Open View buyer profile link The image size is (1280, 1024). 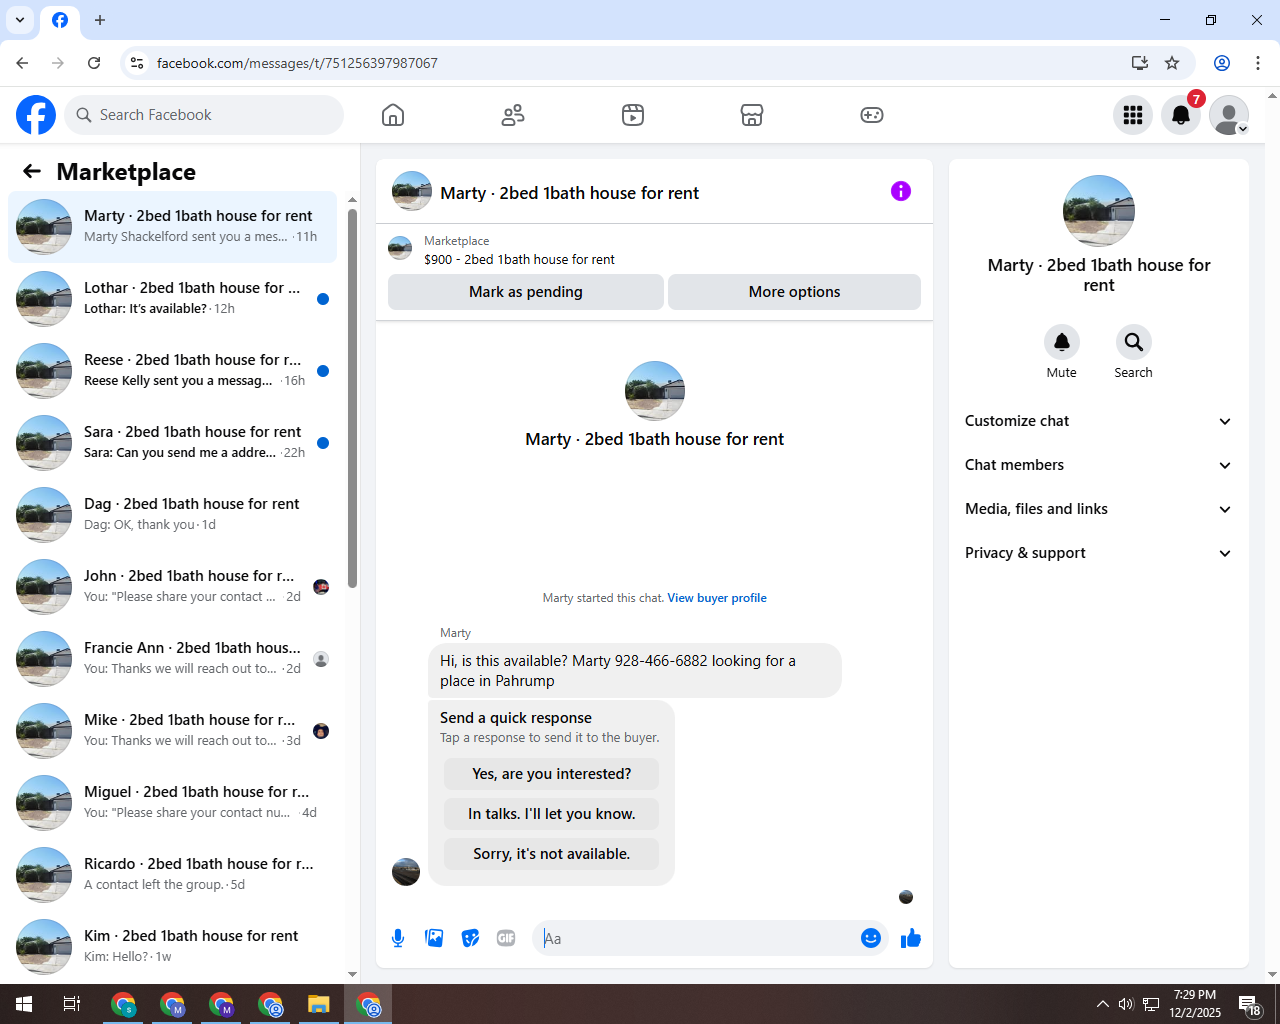point(717,598)
